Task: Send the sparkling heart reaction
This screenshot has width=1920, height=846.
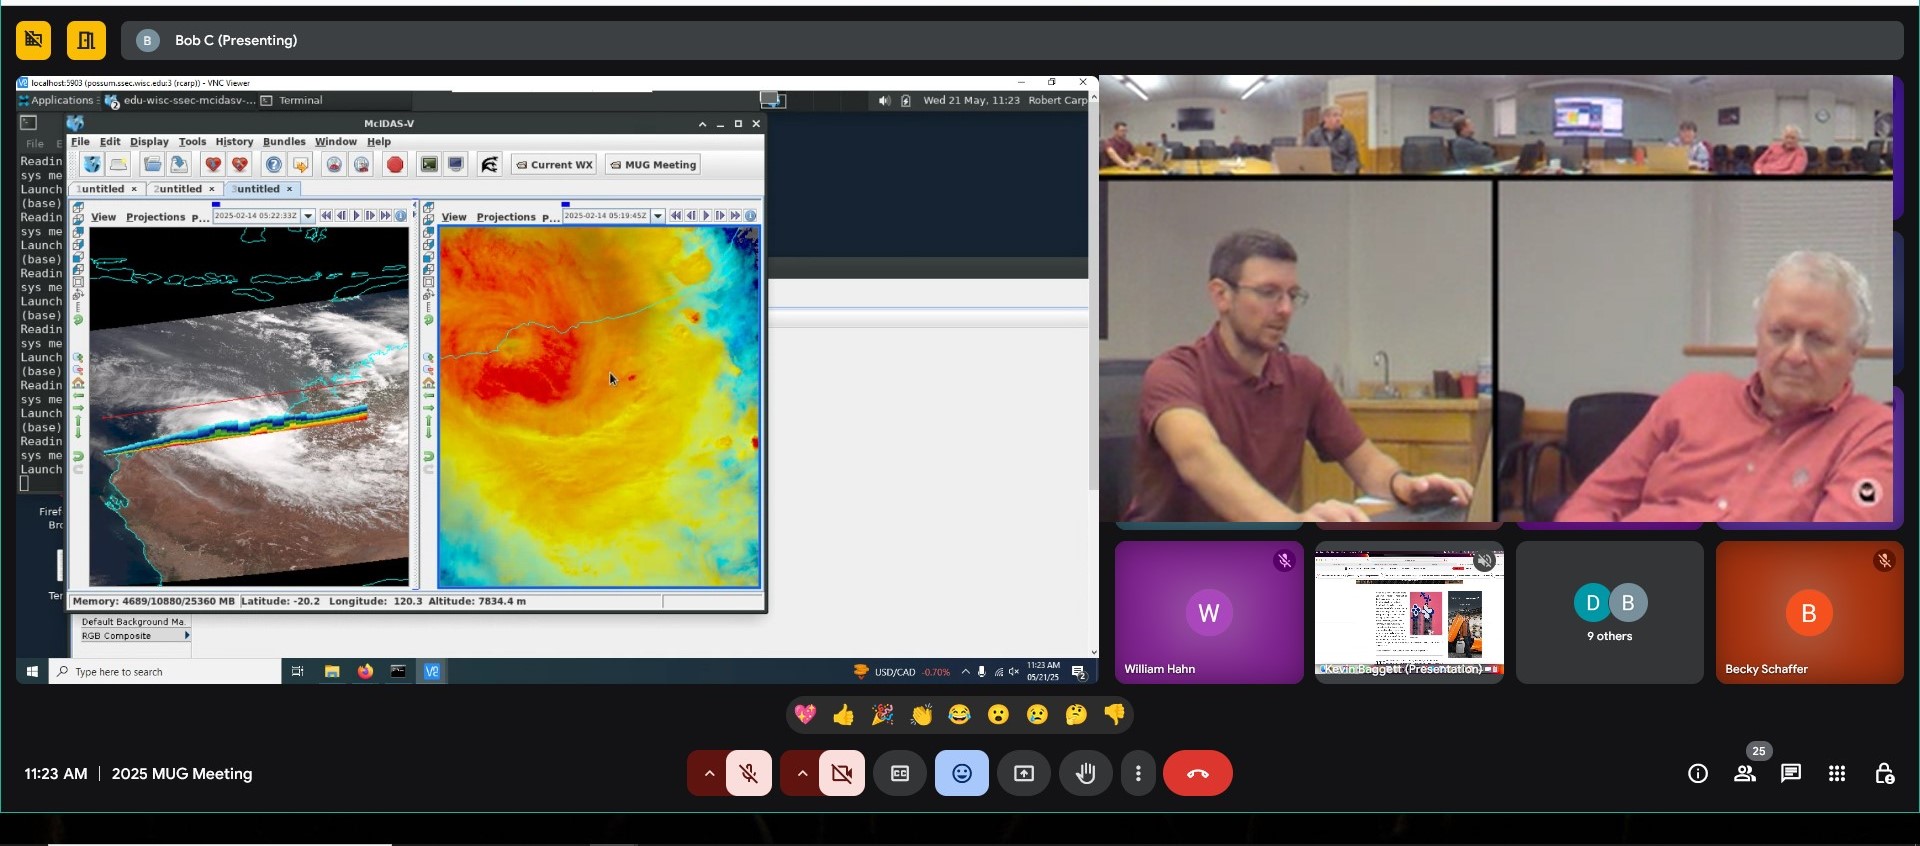Action: [x=805, y=715]
